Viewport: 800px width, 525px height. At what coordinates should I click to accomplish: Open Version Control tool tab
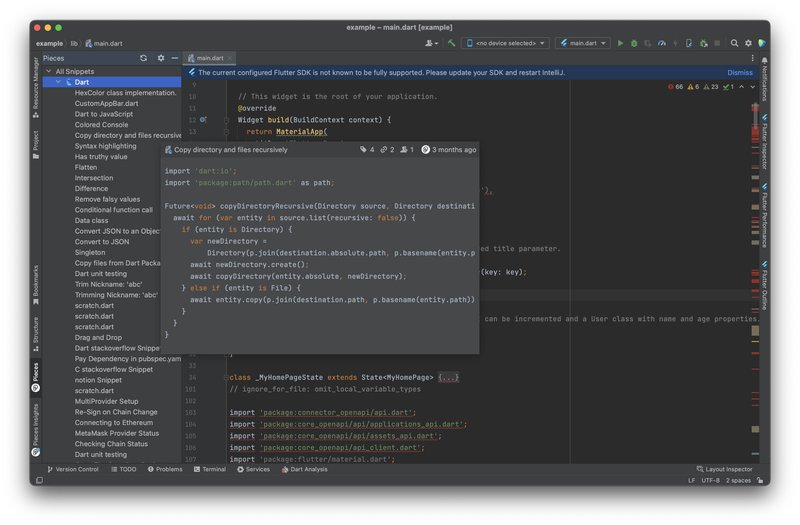(x=72, y=469)
